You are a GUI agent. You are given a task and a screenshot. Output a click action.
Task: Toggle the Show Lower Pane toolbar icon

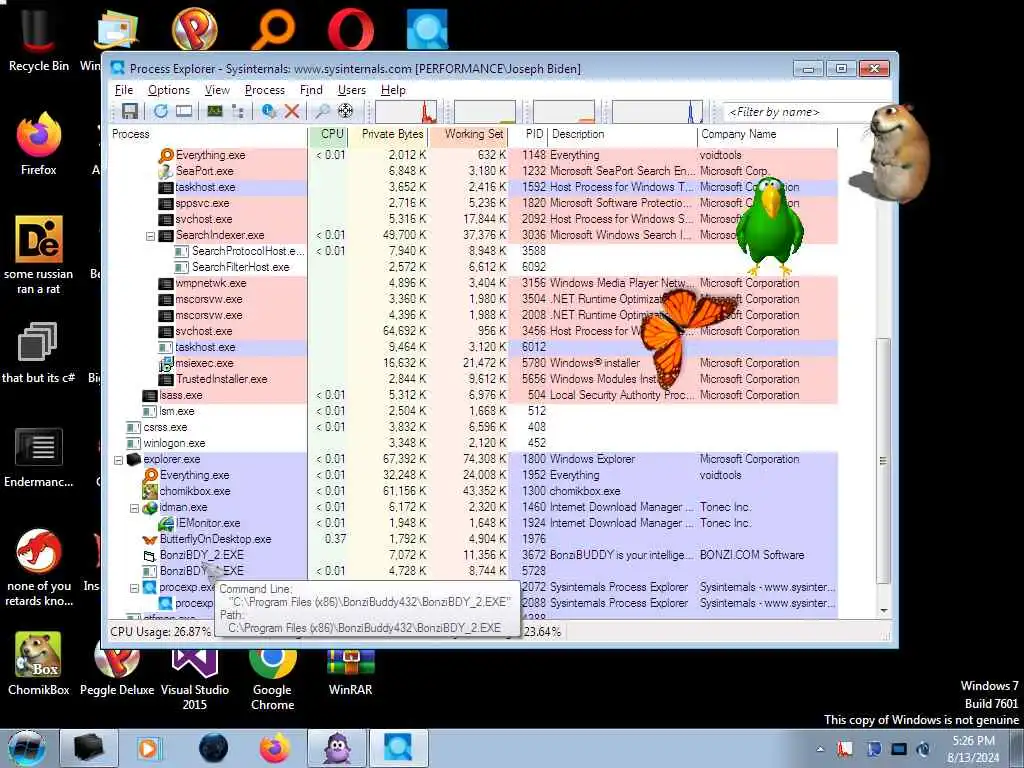tap(184, 112)
